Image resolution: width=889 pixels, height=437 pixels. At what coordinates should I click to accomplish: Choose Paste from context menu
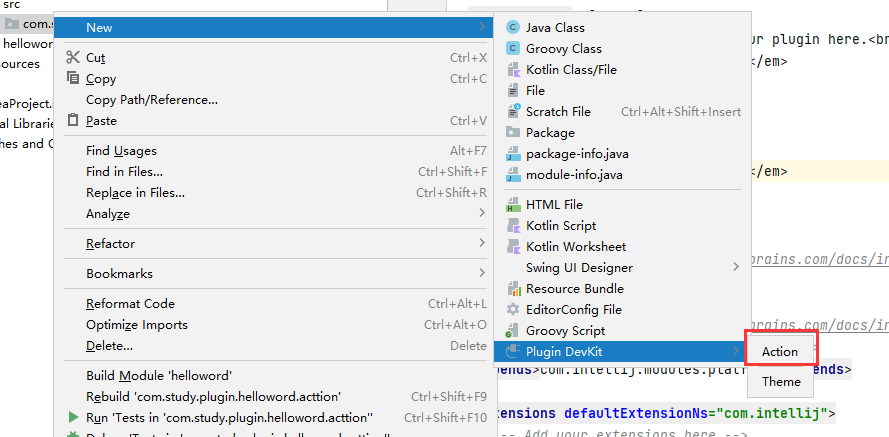point(274,120)
